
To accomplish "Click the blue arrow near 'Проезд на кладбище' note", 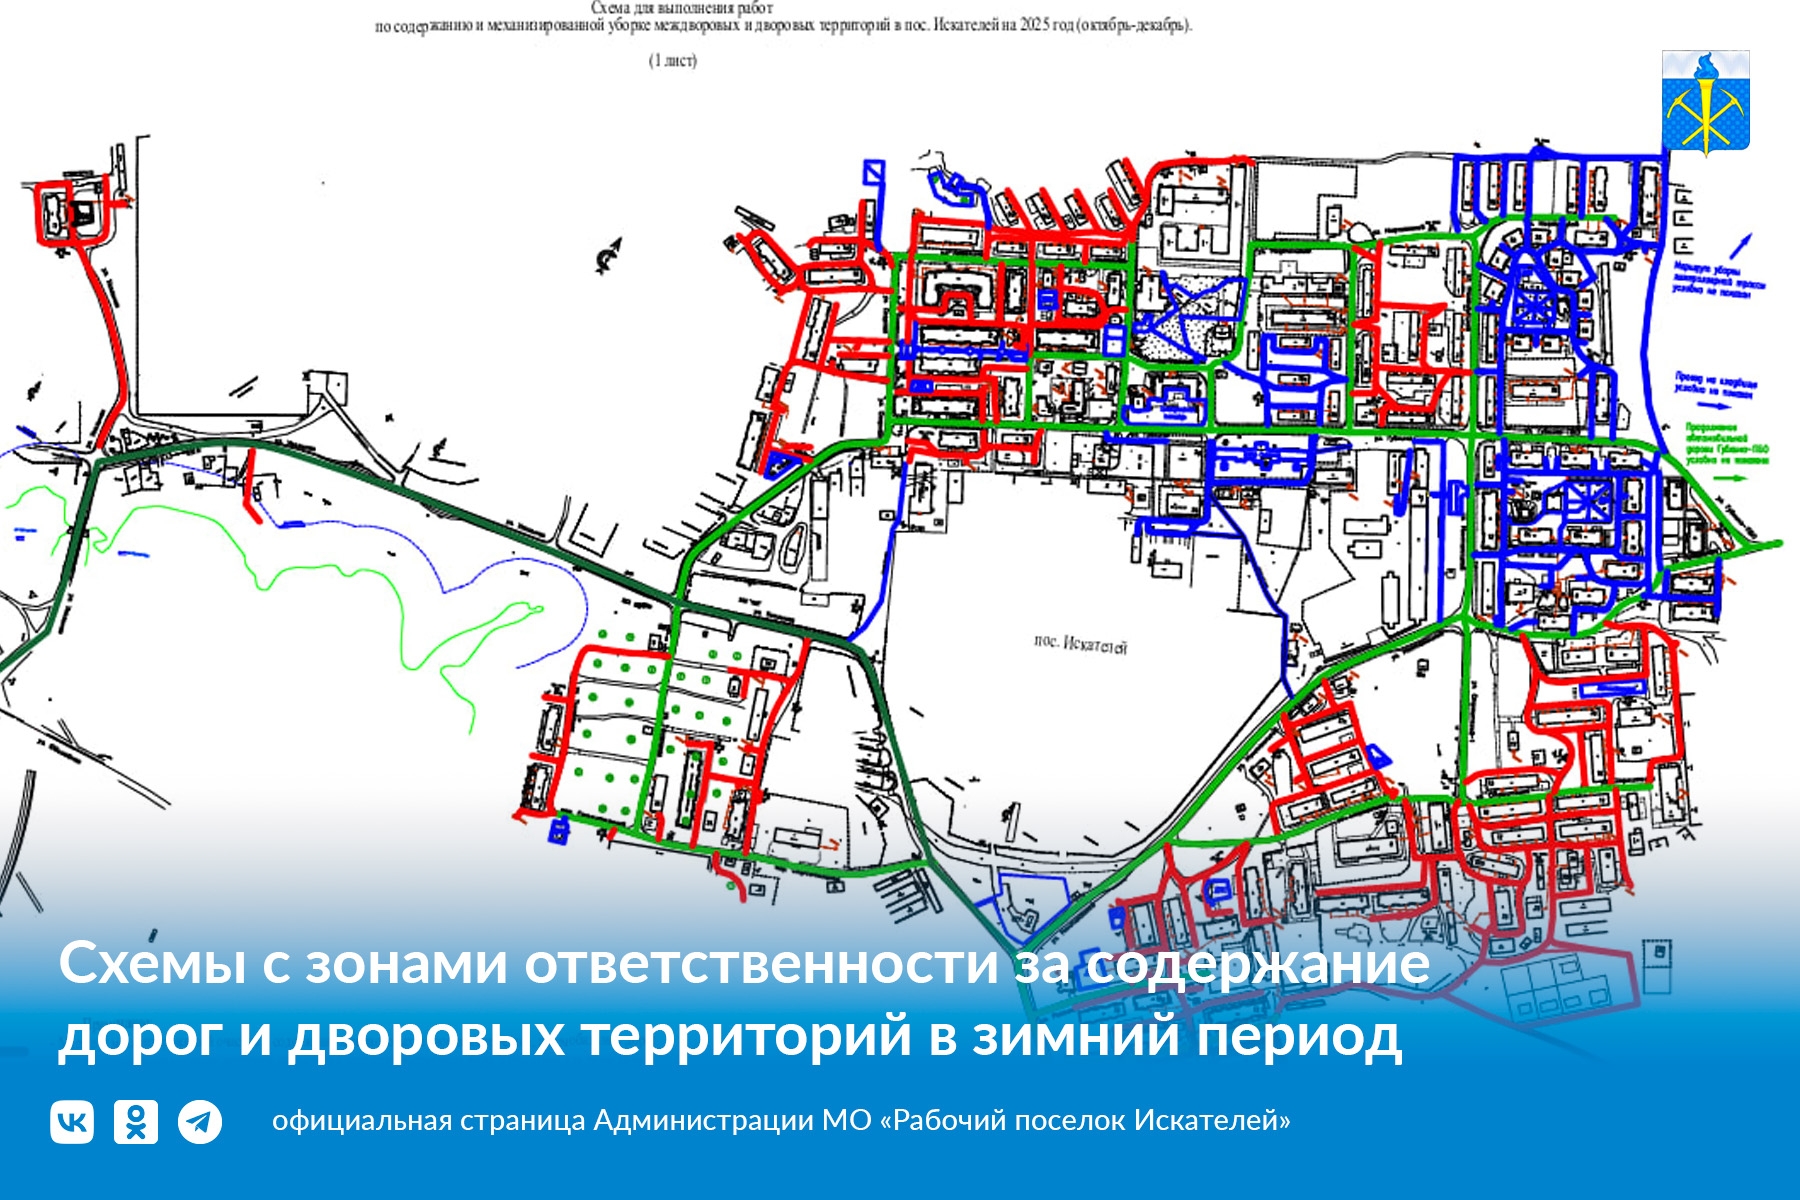I will (1714, 406).
